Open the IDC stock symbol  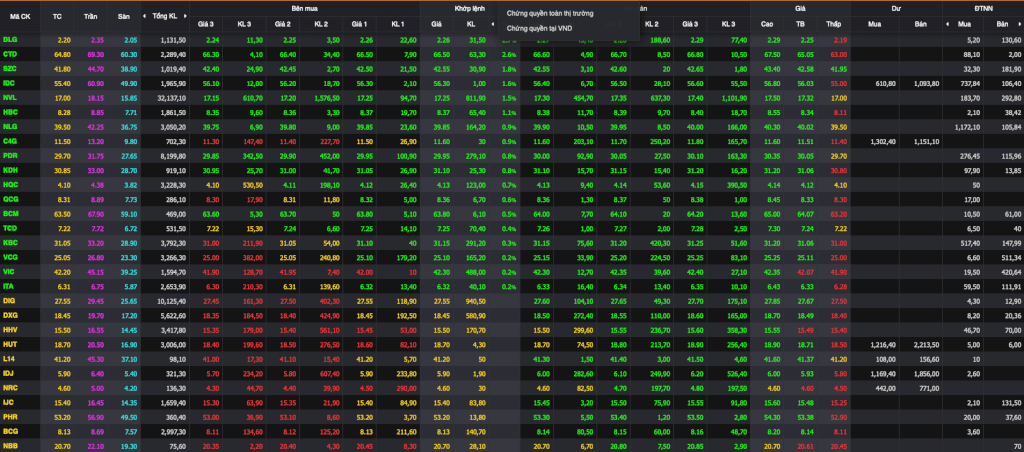pos(9,83)
